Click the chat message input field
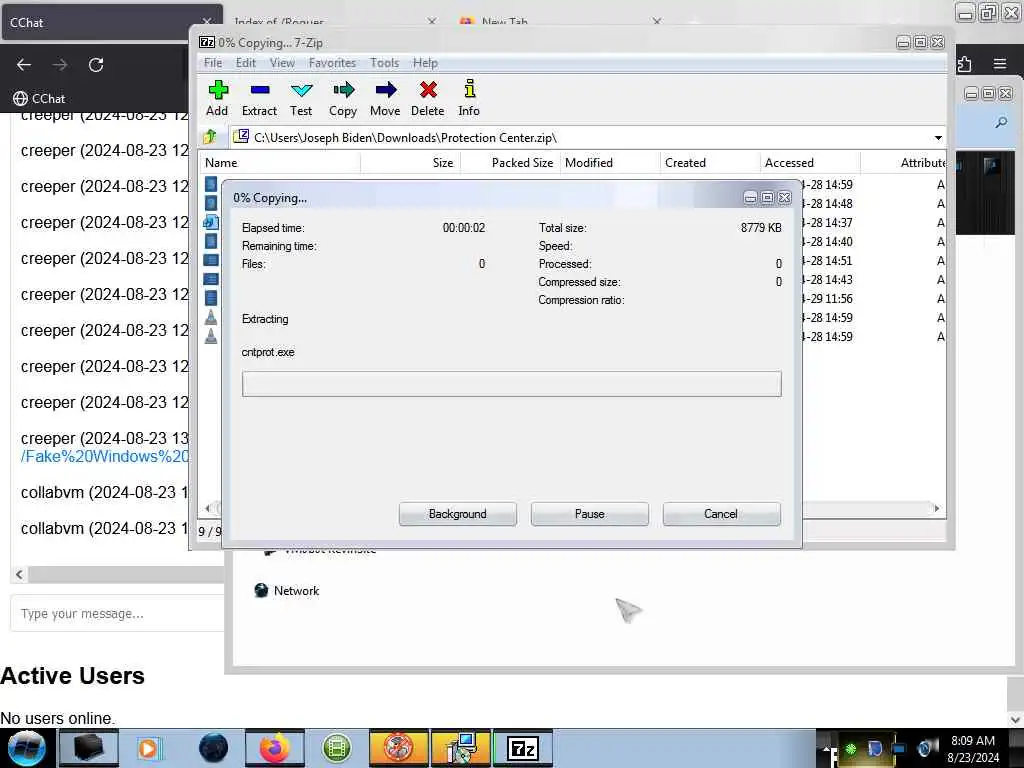The height and width of the screenshot is (768, 1024). [118, 613]
